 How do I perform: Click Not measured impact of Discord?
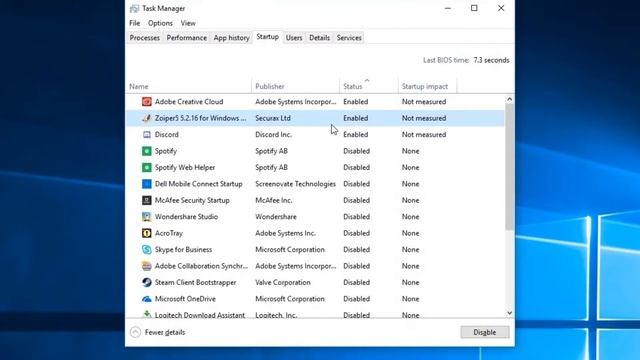tap(424, 134)
